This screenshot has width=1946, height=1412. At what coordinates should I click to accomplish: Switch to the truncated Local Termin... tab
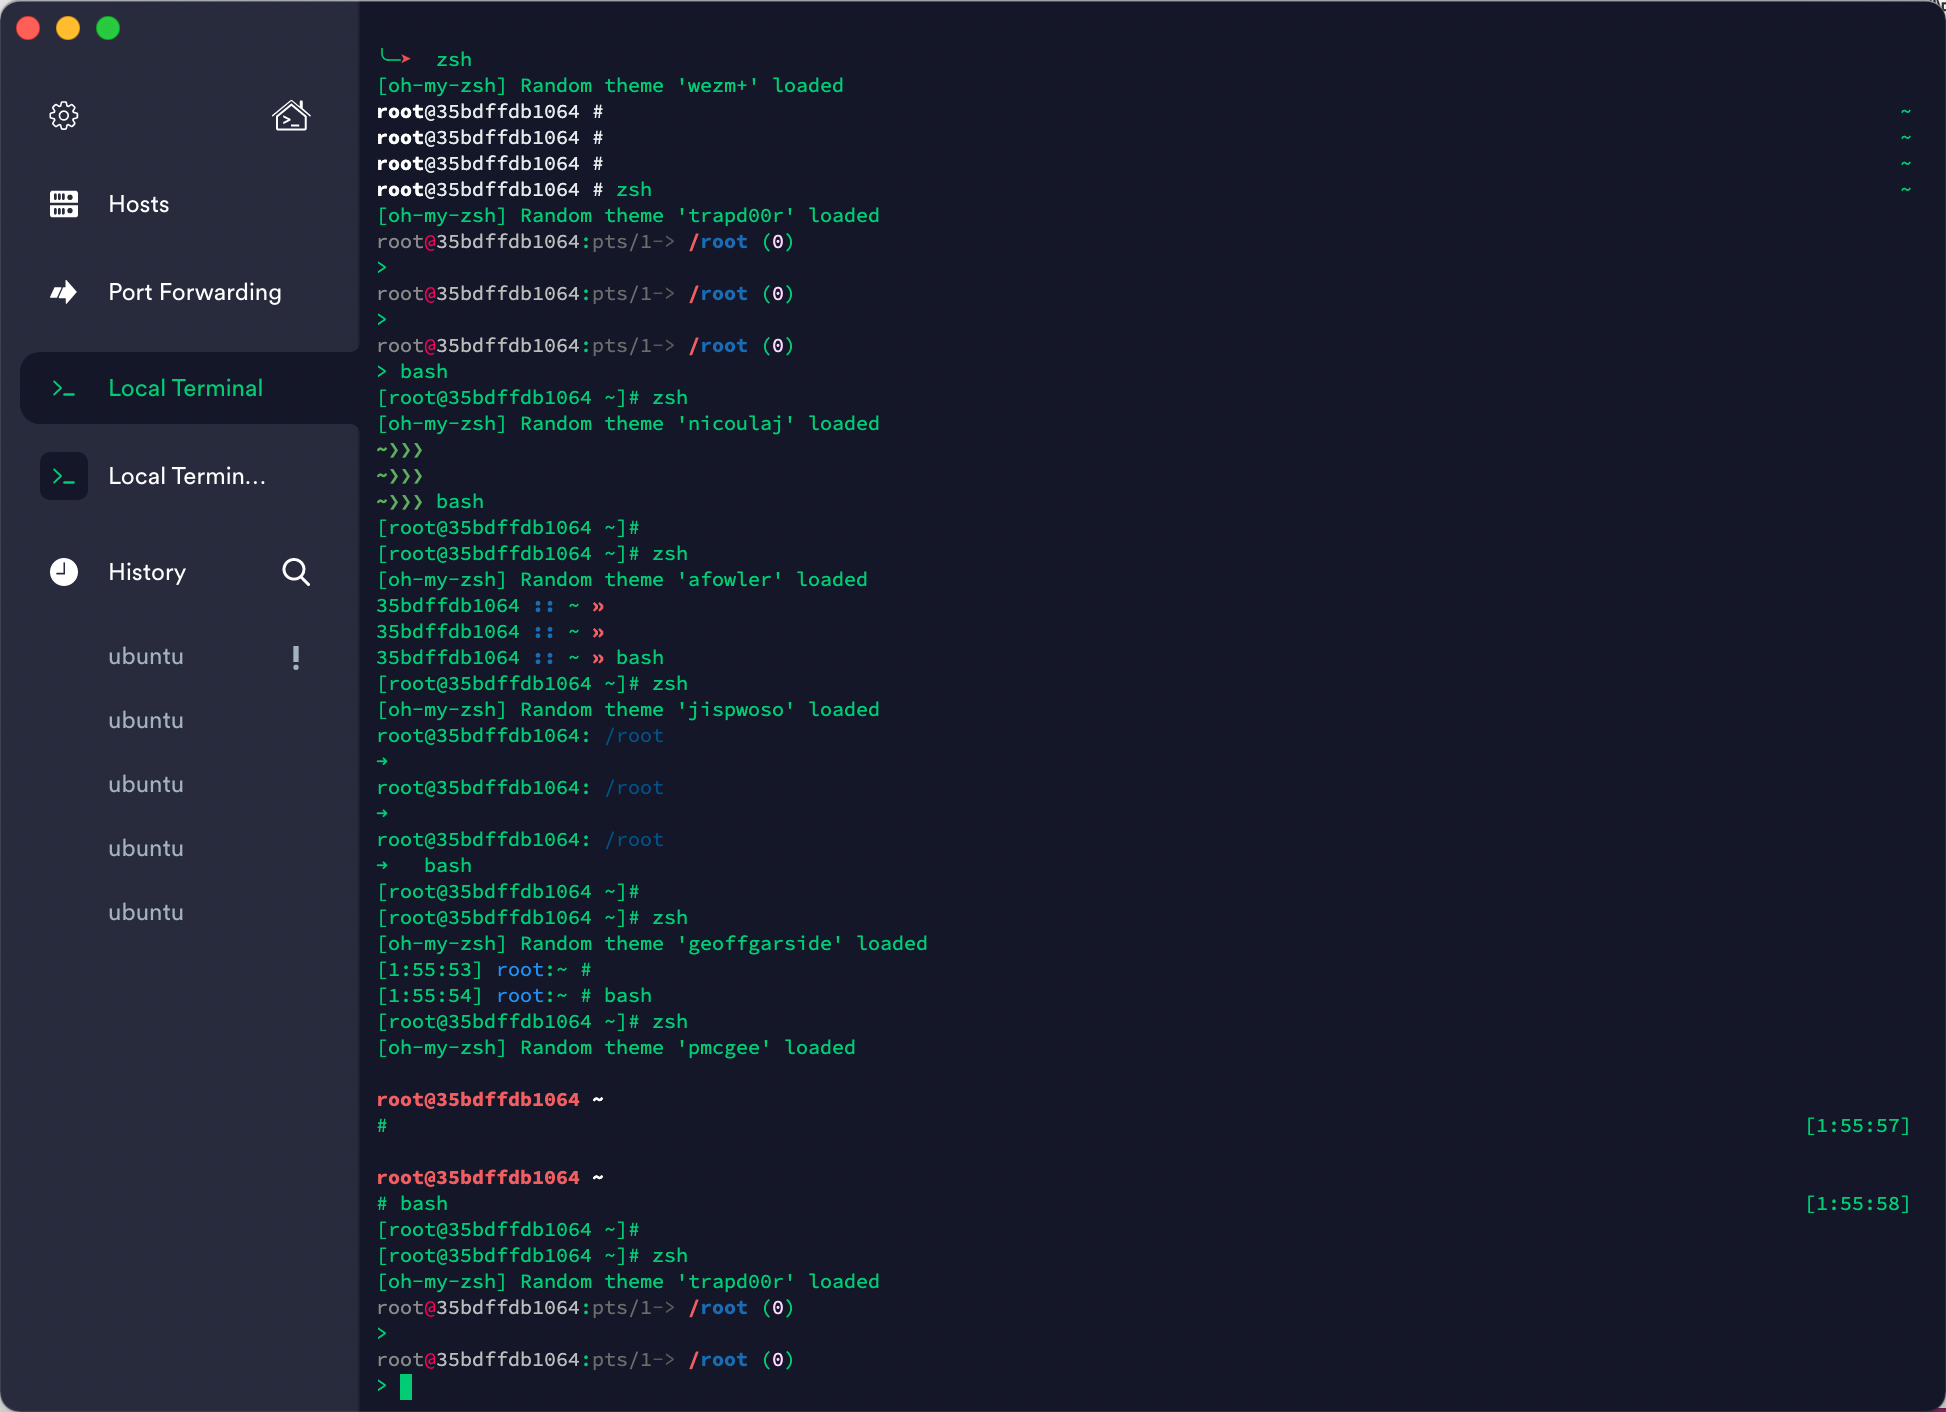point(186,476)
